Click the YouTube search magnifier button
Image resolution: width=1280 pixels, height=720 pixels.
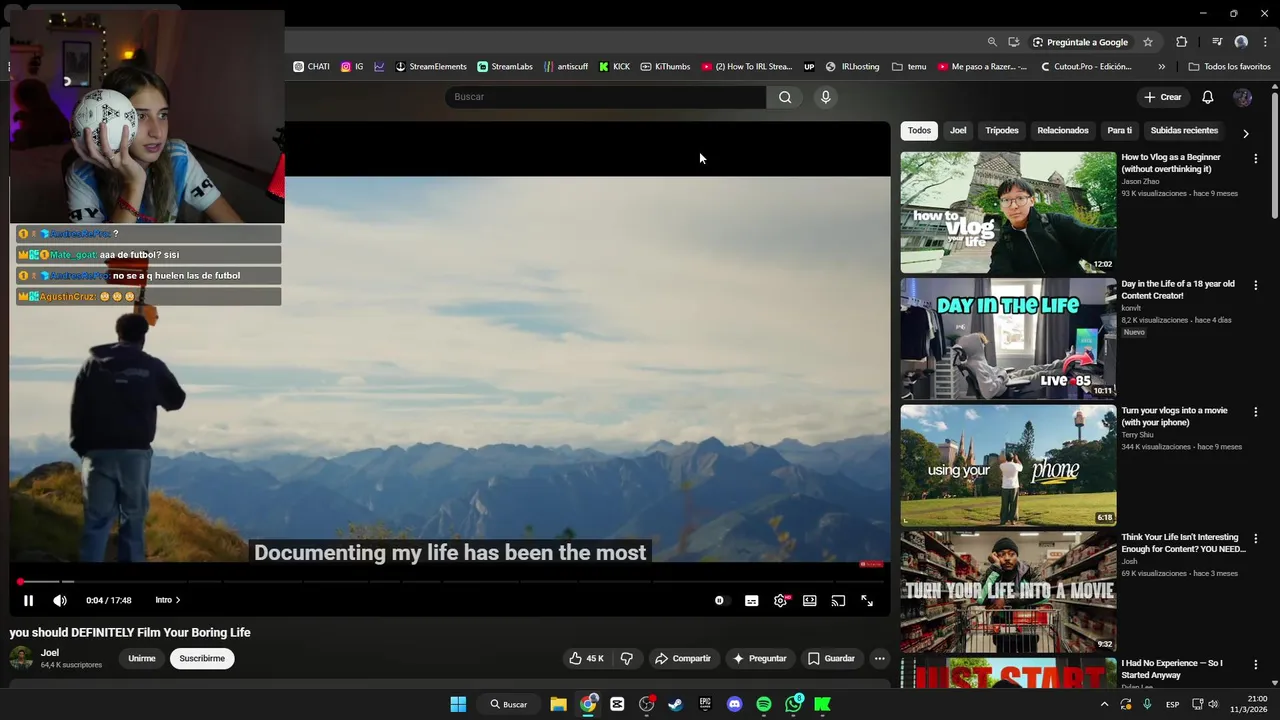[x=785, y=97]
